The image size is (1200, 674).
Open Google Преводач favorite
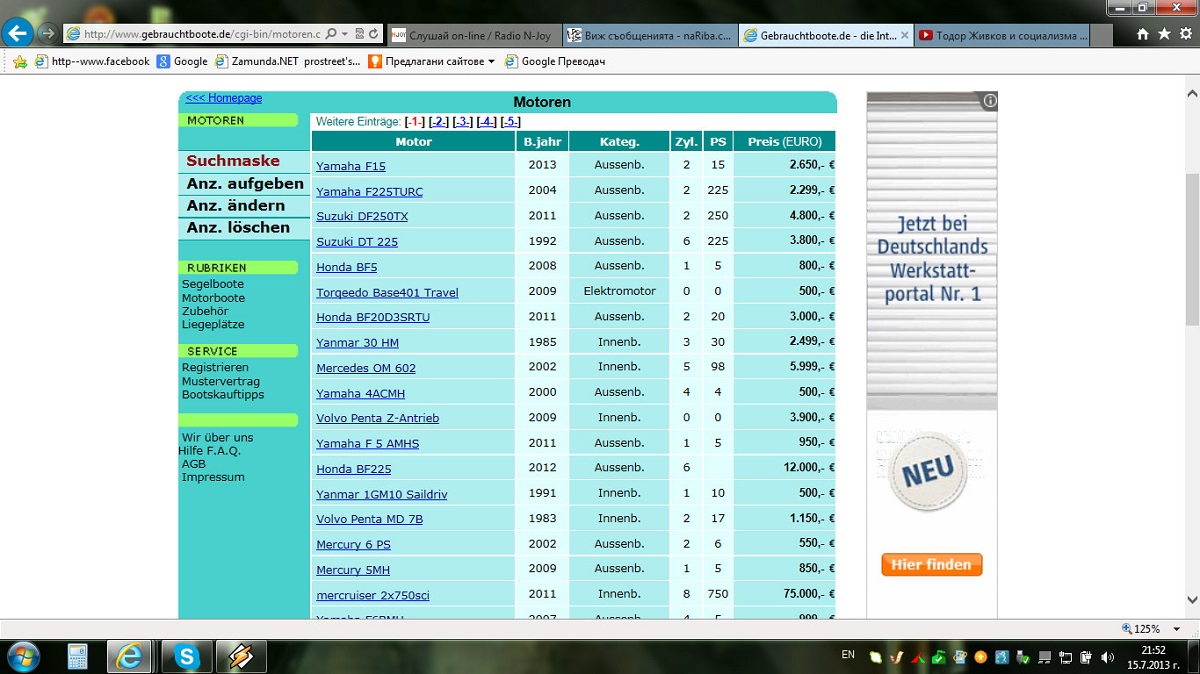(555, 61)
